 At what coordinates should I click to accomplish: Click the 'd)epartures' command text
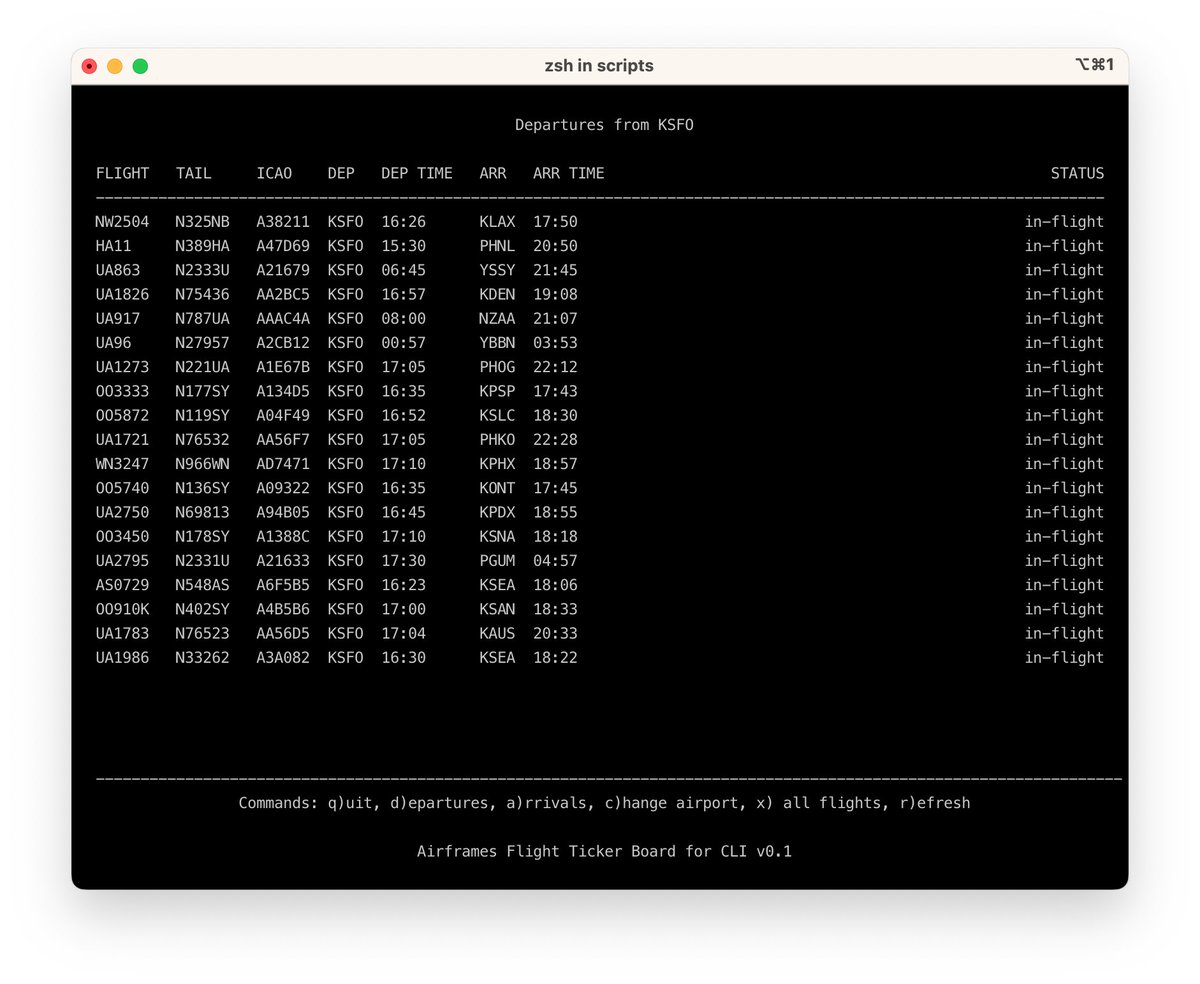[x=439, y=803]
